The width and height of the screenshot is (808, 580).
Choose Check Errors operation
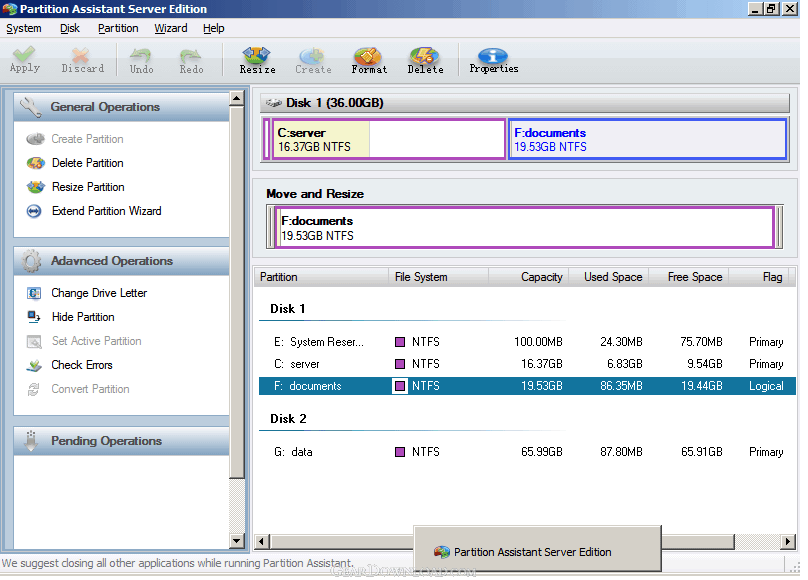click(x=82, y=365)
